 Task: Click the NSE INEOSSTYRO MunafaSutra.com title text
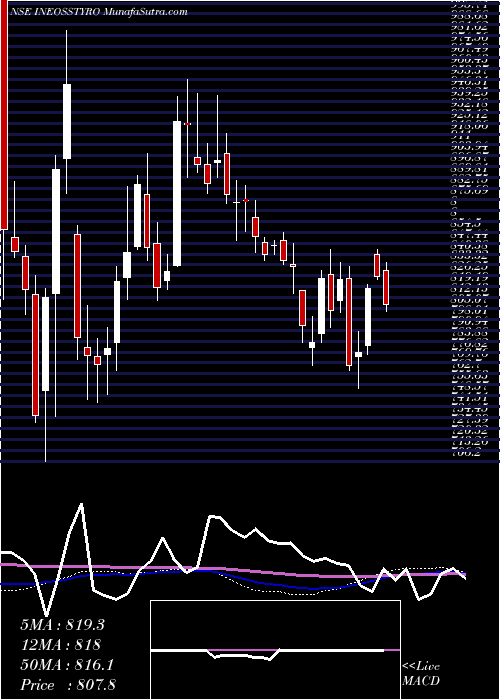99,12
